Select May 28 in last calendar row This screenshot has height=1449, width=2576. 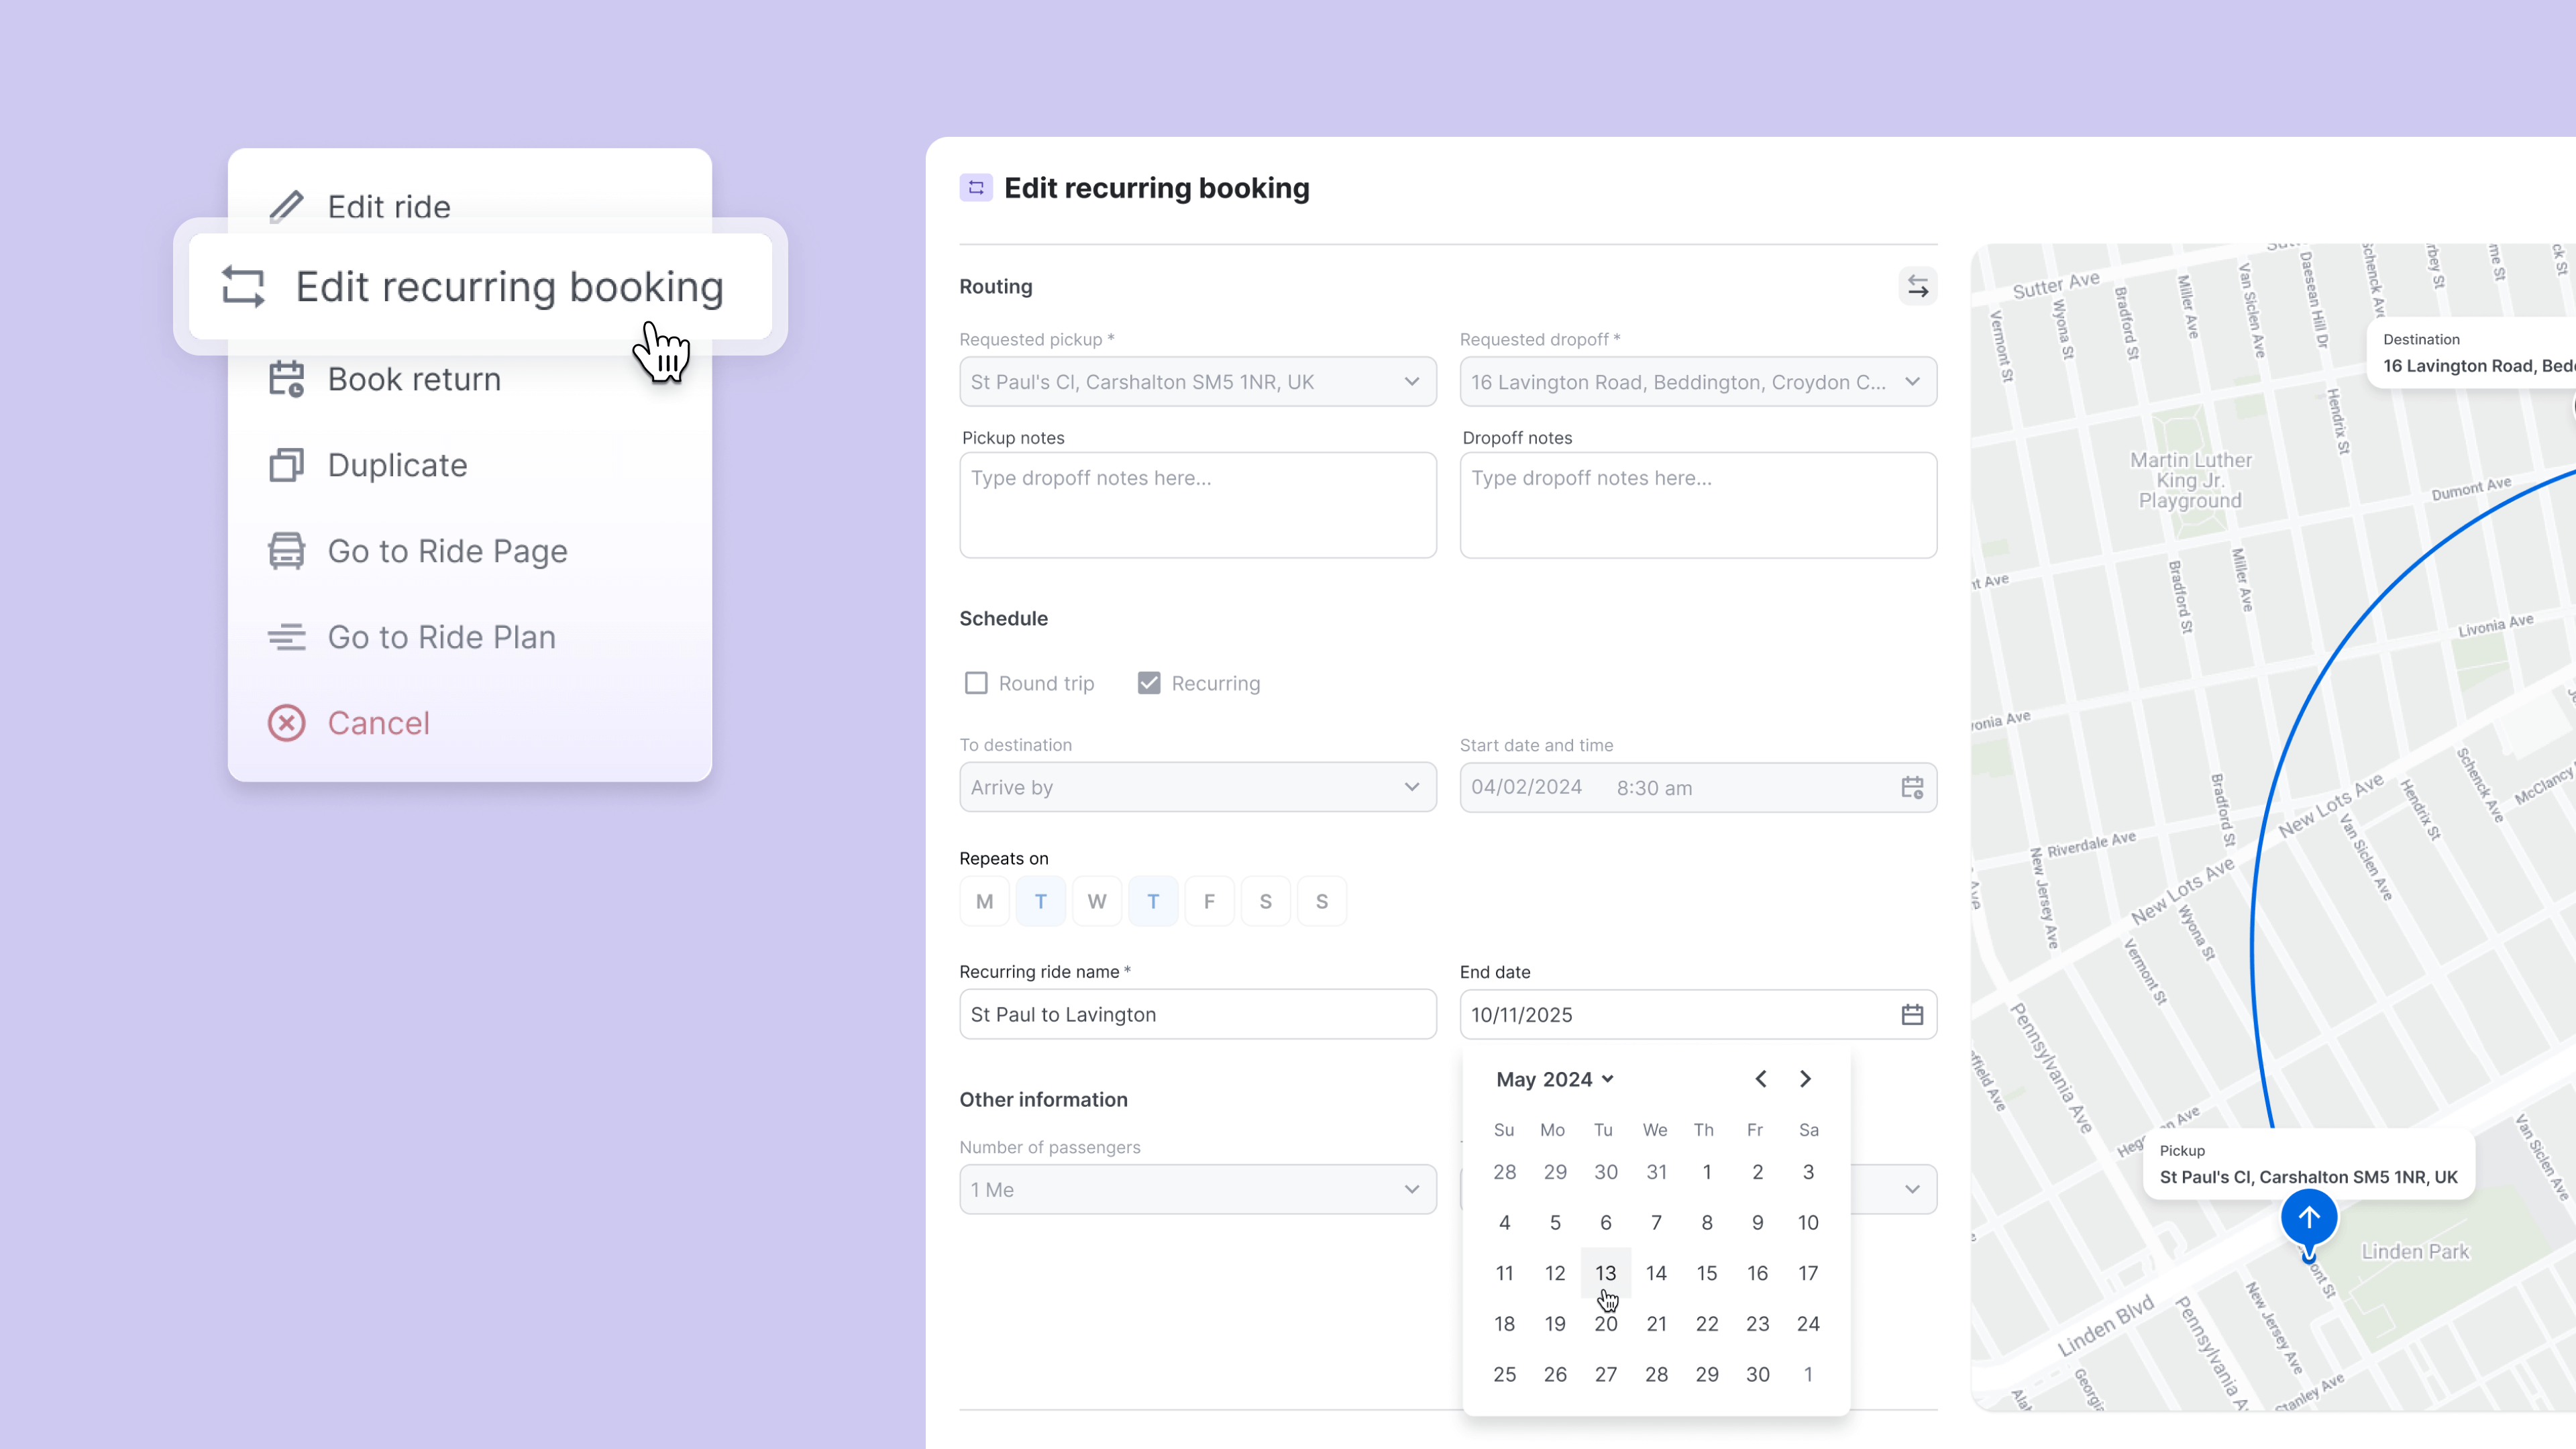(1657, 1375)
